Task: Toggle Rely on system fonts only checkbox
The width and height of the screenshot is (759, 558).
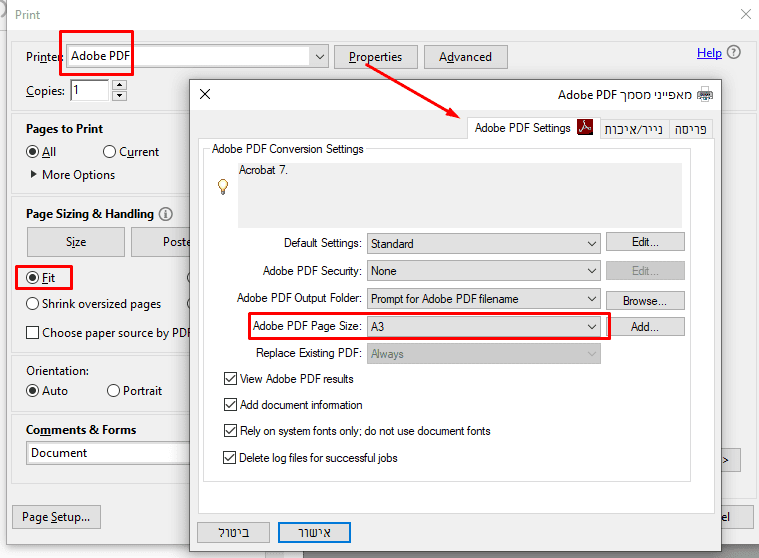Action: coord(230,431)
